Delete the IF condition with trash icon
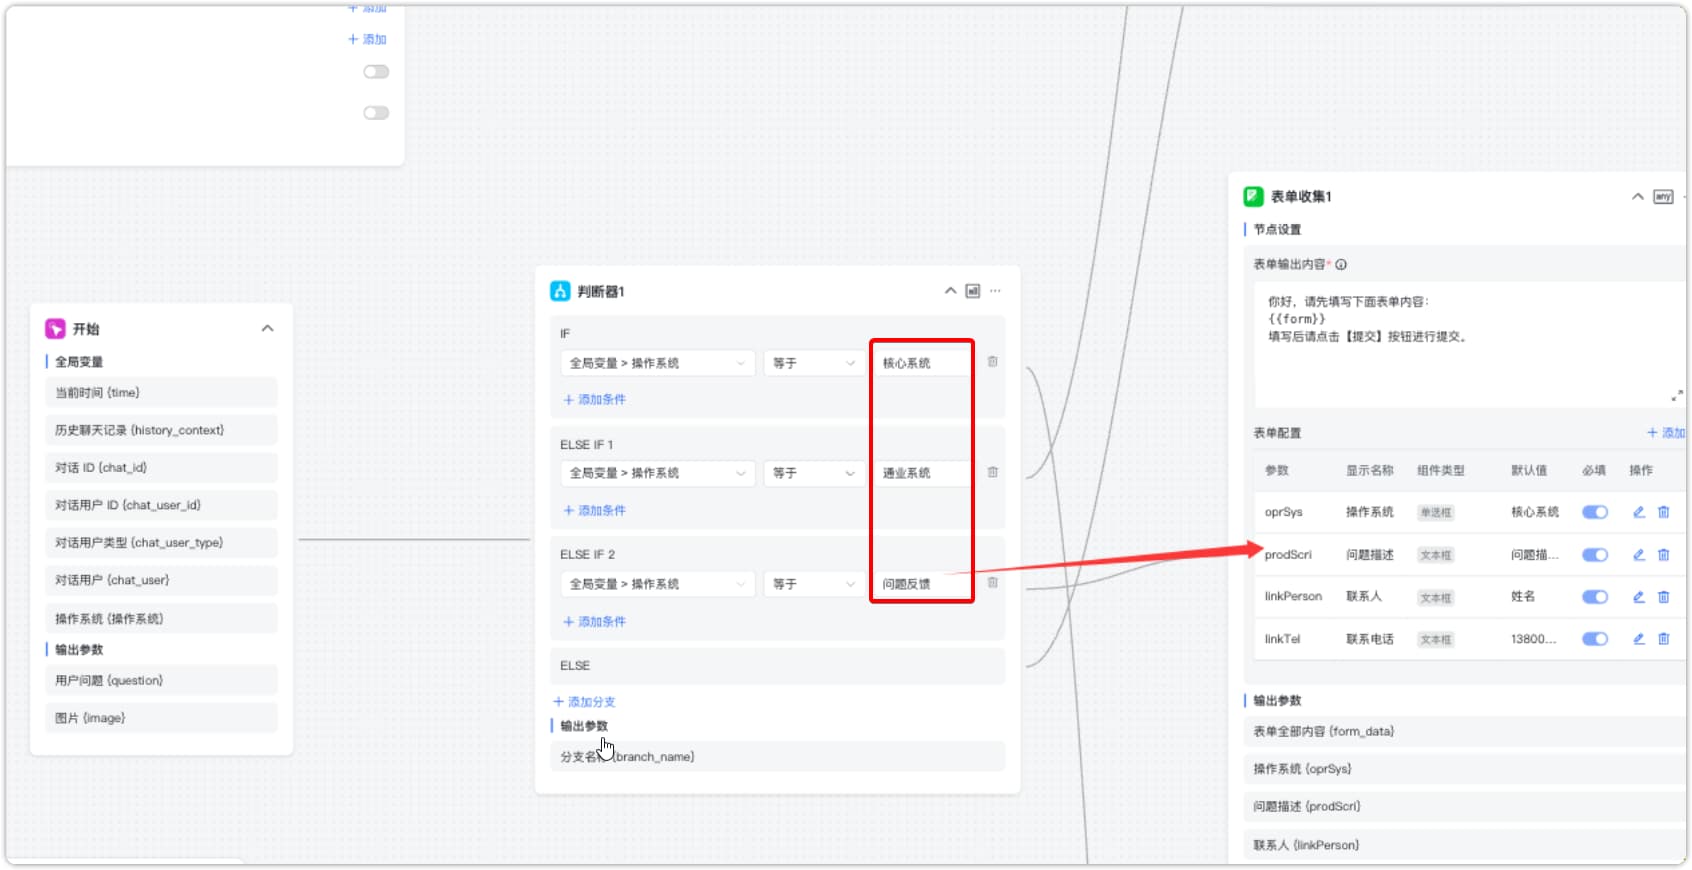 (992, 362)
